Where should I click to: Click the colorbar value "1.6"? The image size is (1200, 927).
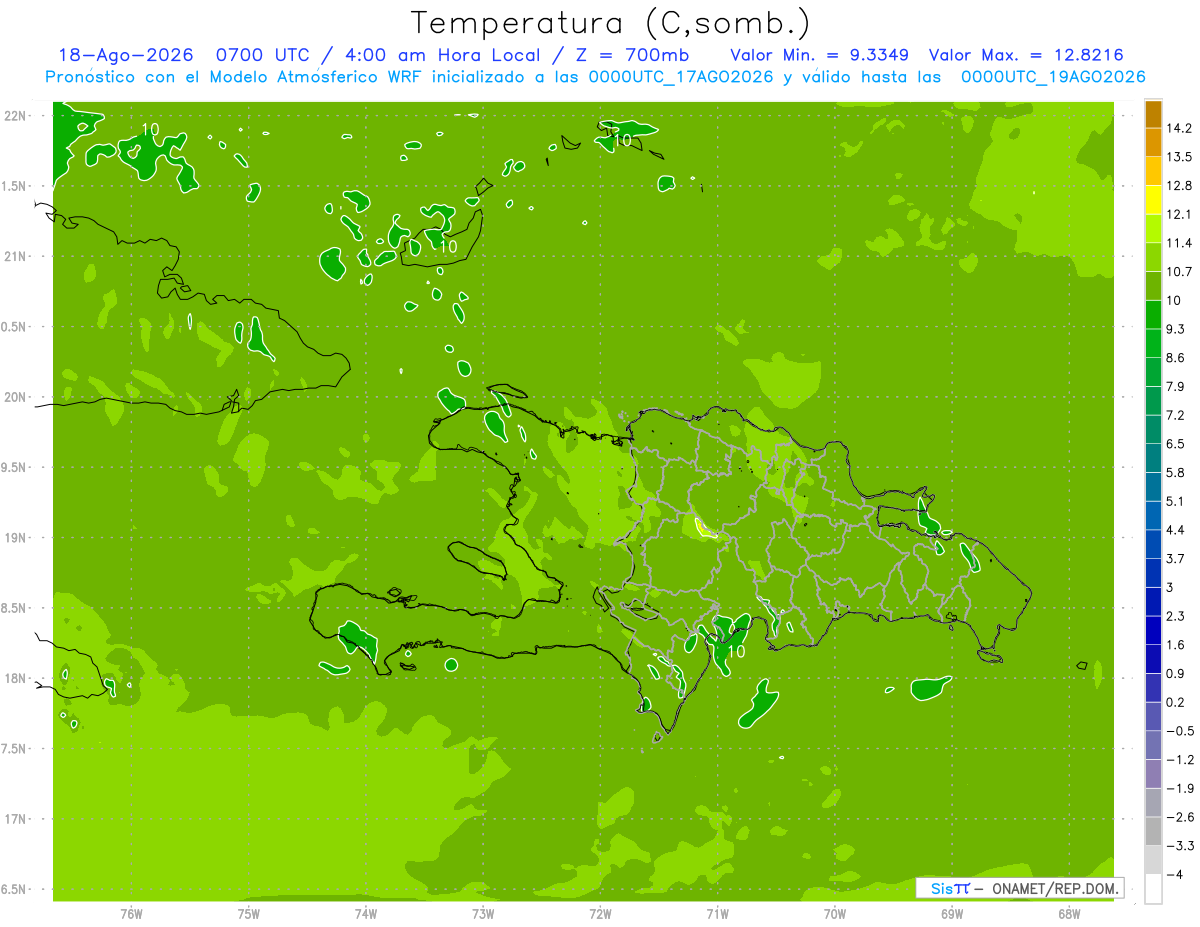pyautogui.click(x=1176, y=645)
